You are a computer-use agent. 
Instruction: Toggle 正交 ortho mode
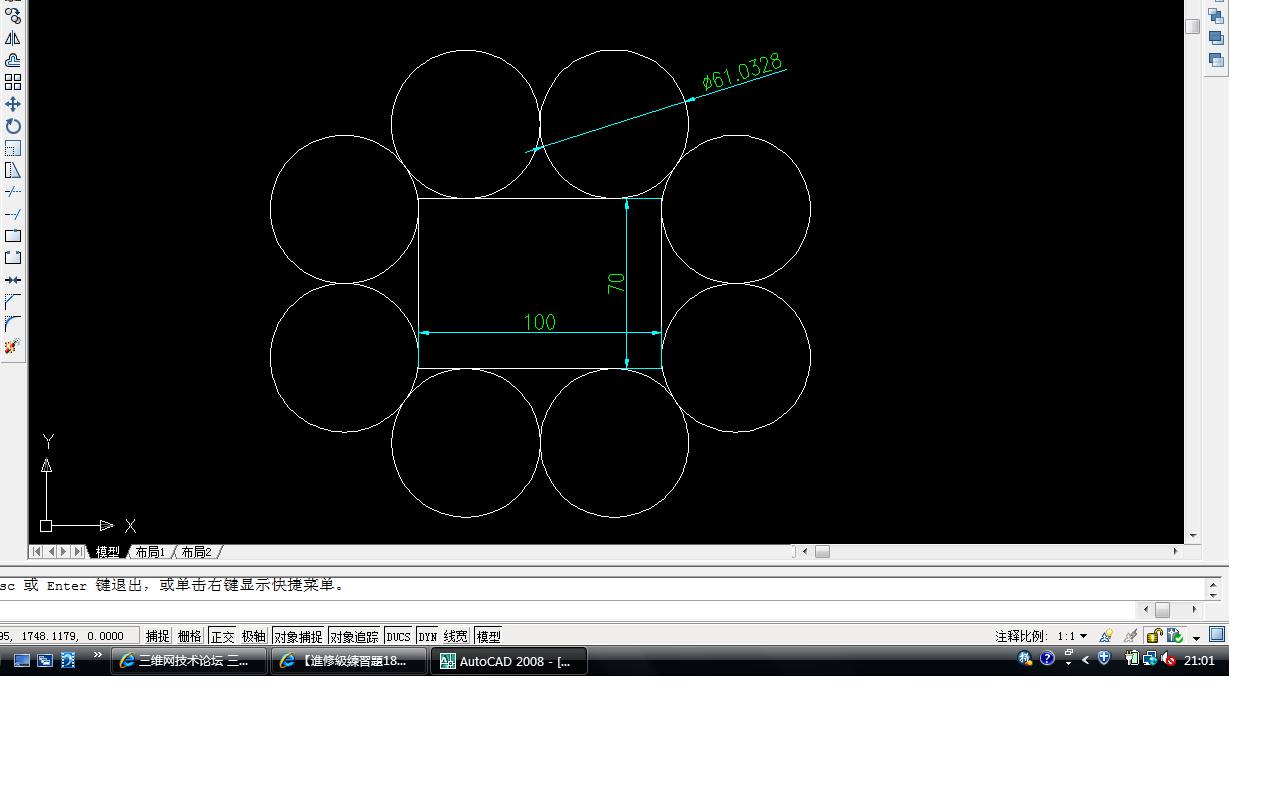click(x=222, y=636)
